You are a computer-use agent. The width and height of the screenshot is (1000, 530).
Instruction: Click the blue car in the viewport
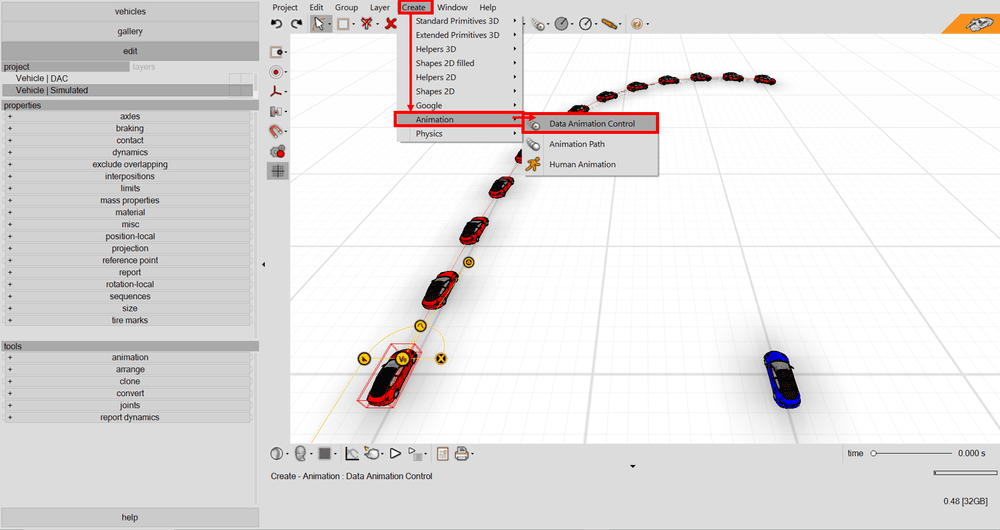781,378
